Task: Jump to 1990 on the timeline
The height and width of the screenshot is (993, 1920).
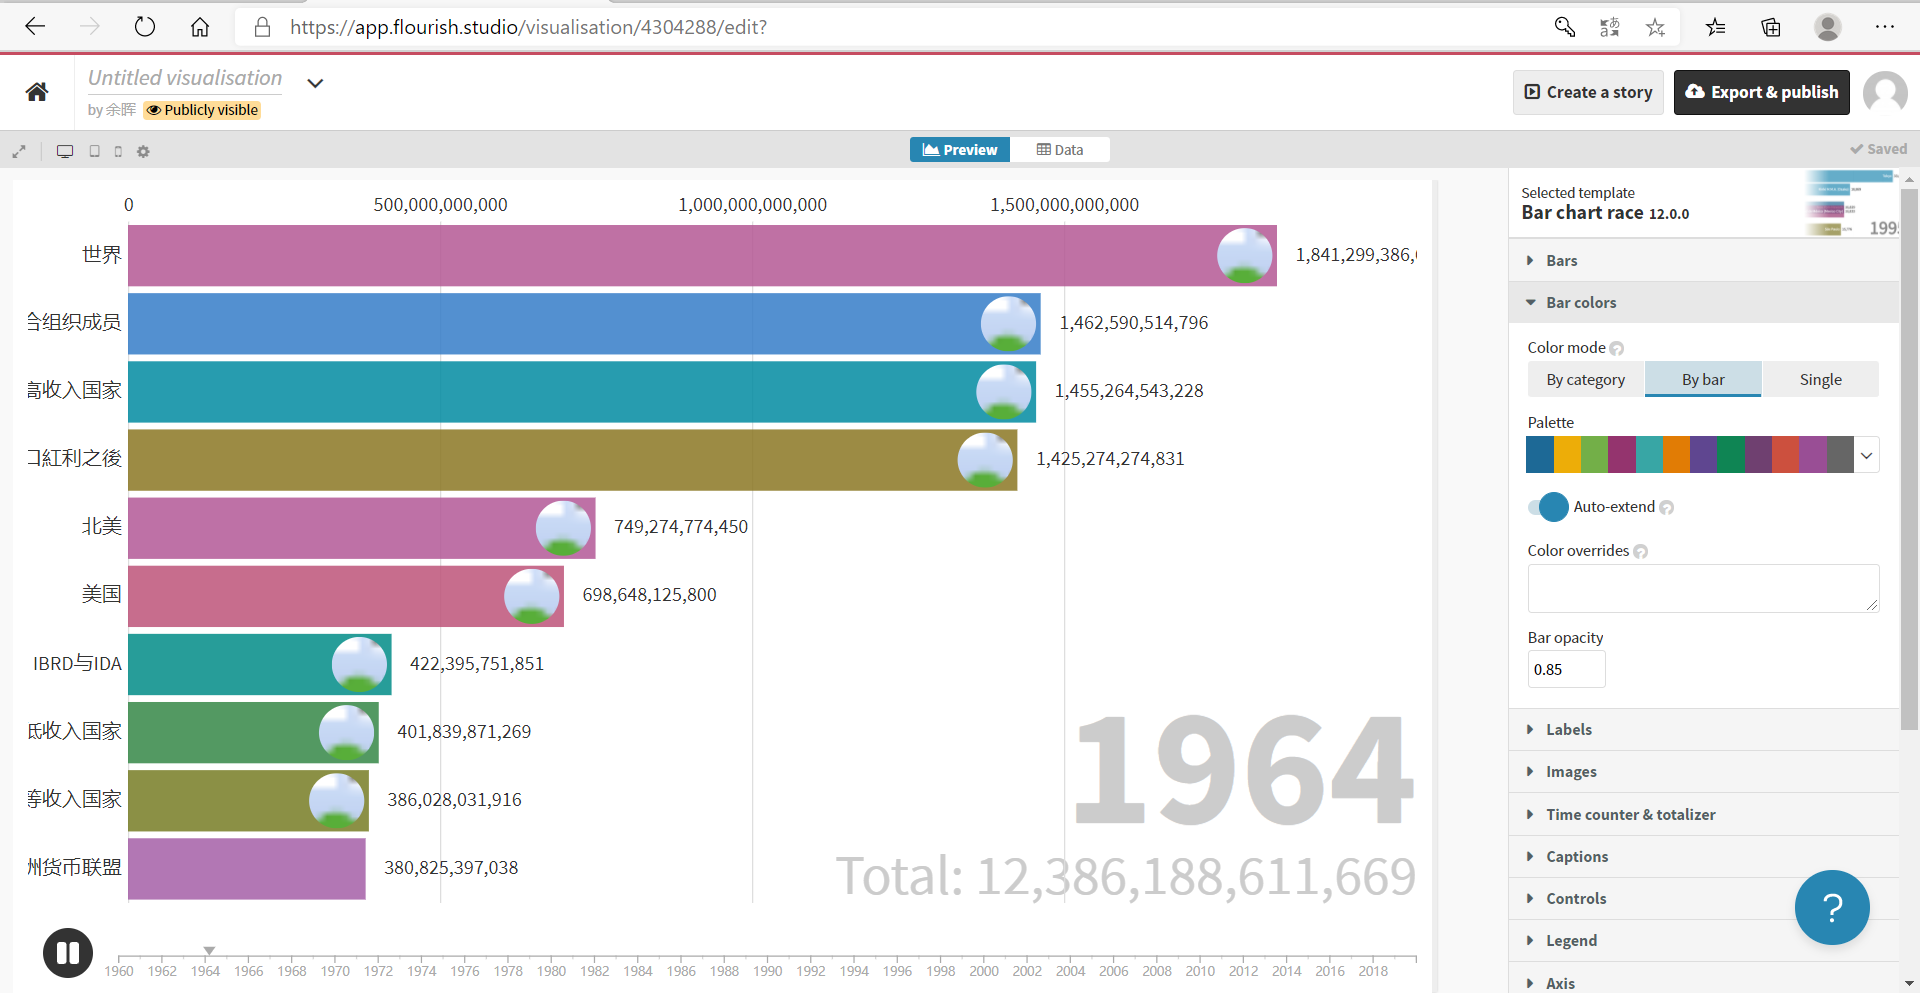Action: pyautogui.click(x=768, y=970)
